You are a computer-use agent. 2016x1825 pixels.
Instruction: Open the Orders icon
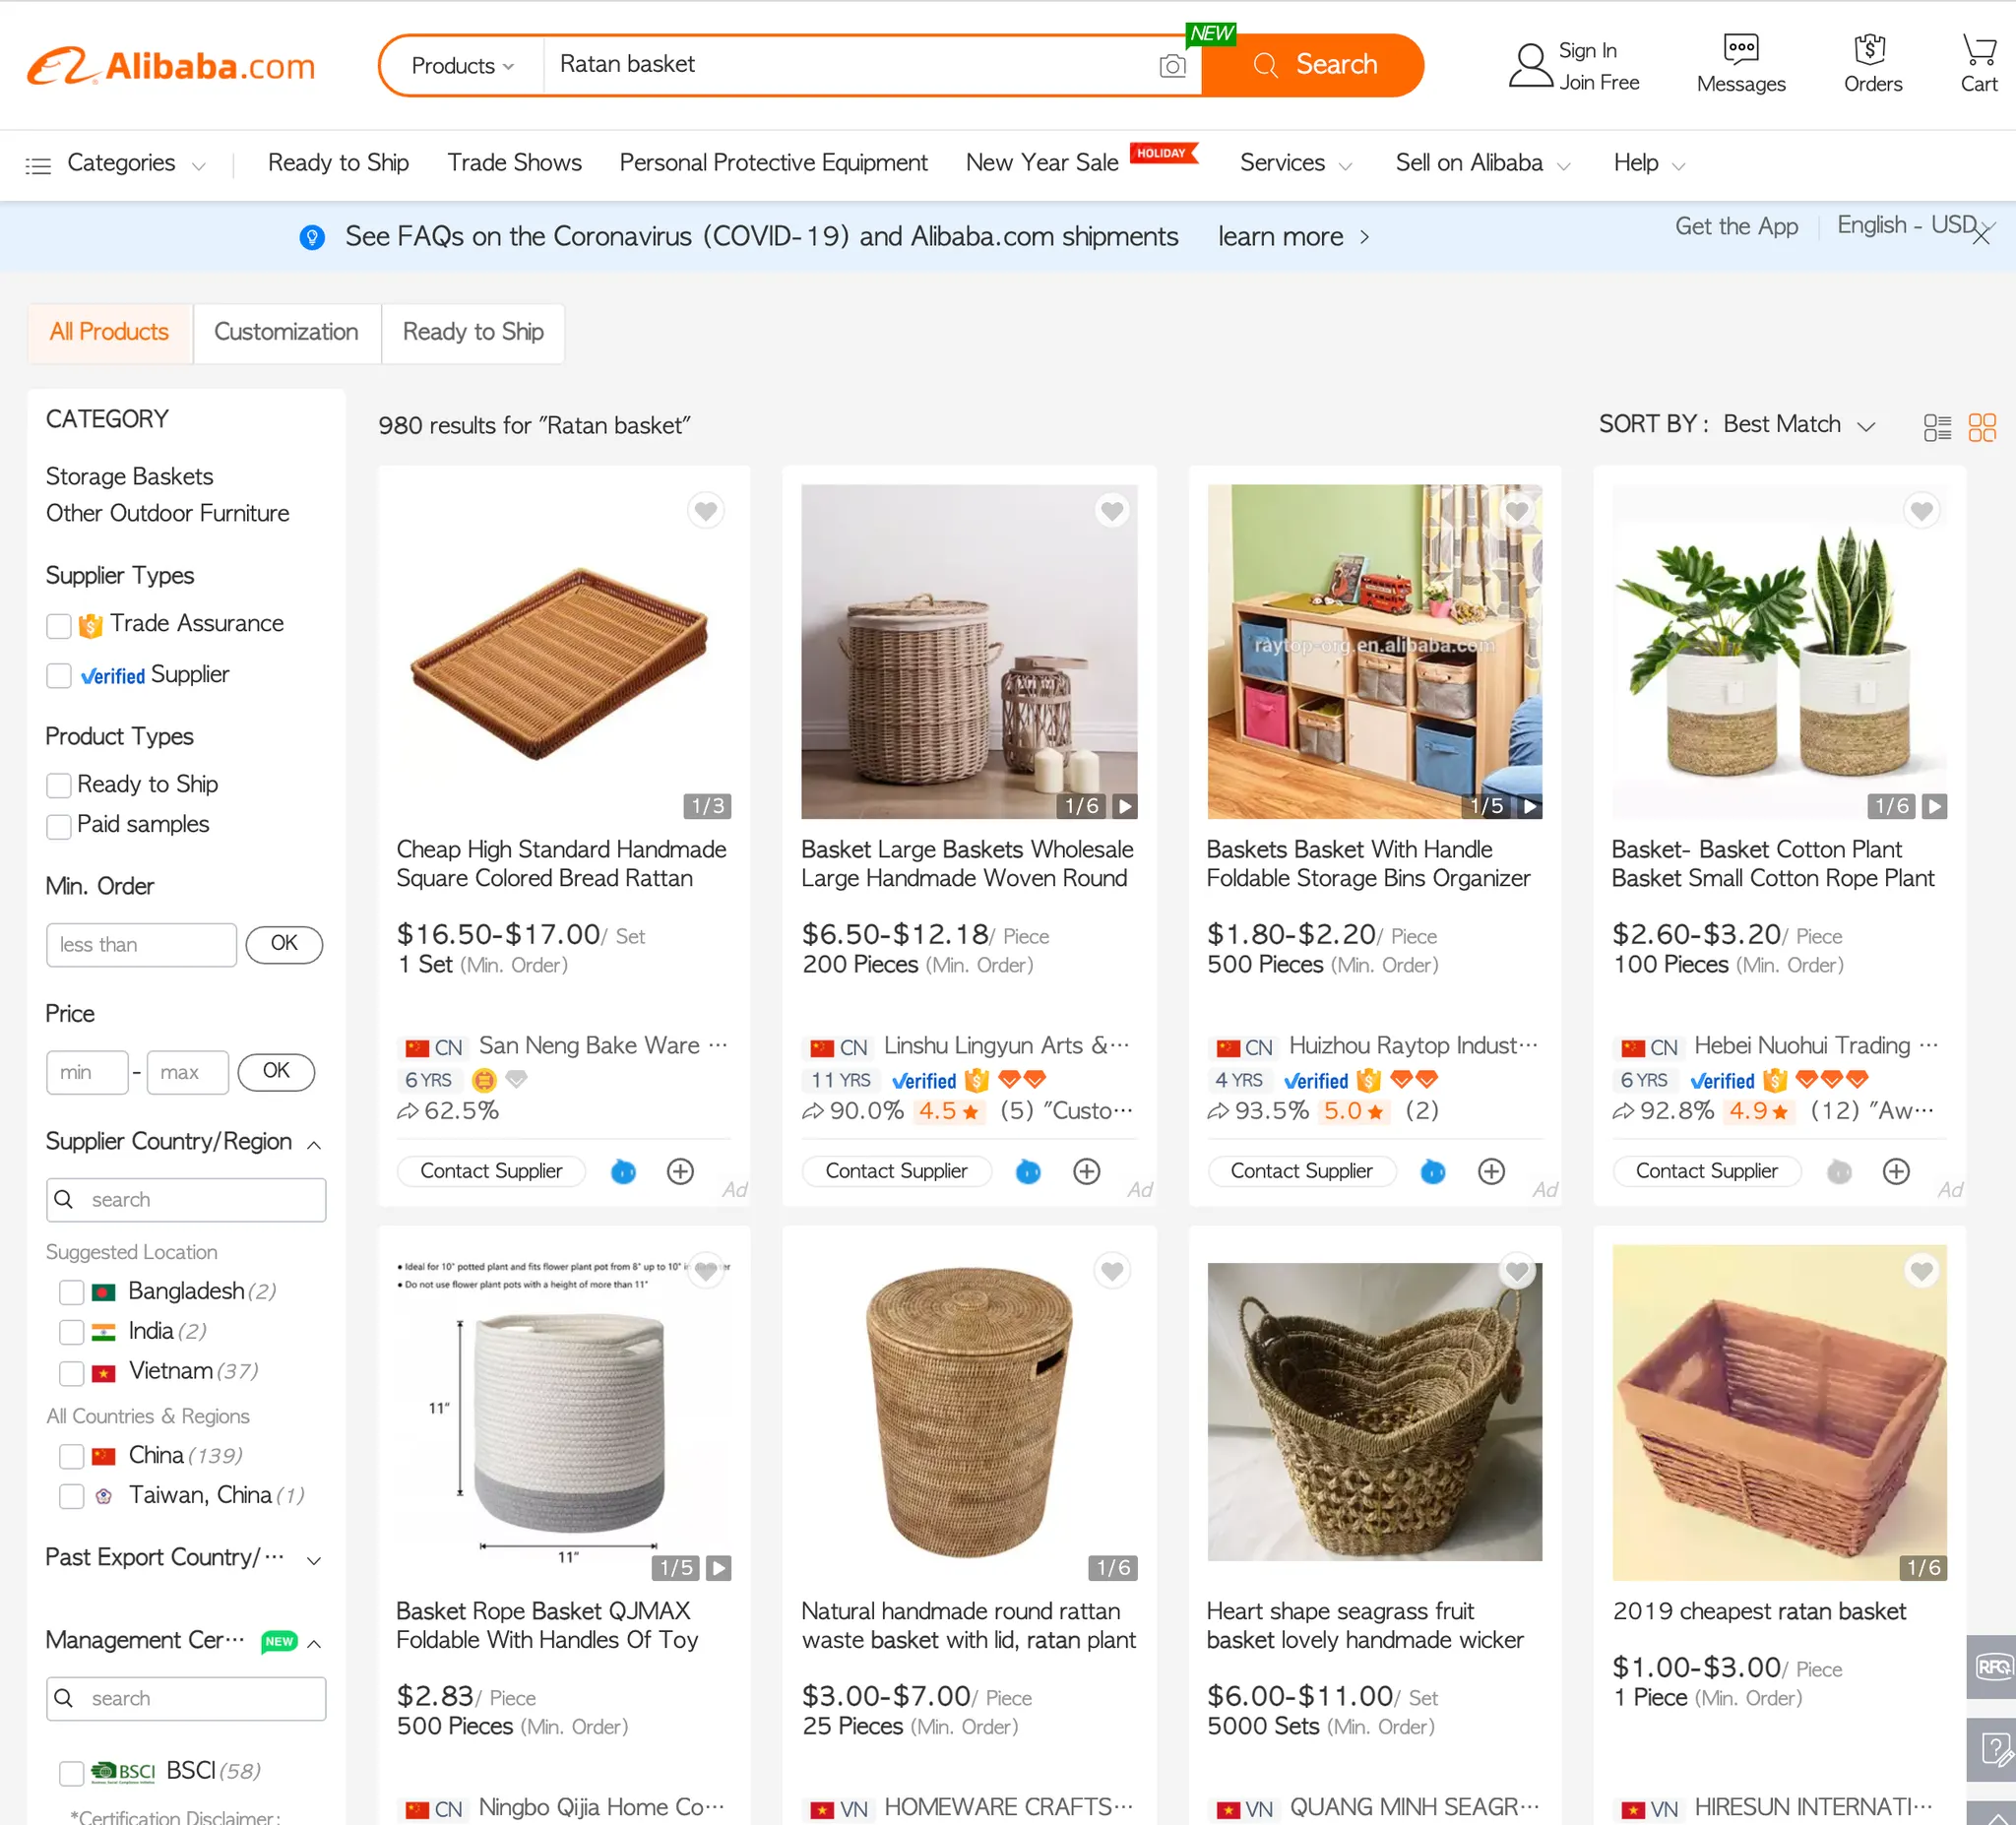click(x=1872, y=64)
